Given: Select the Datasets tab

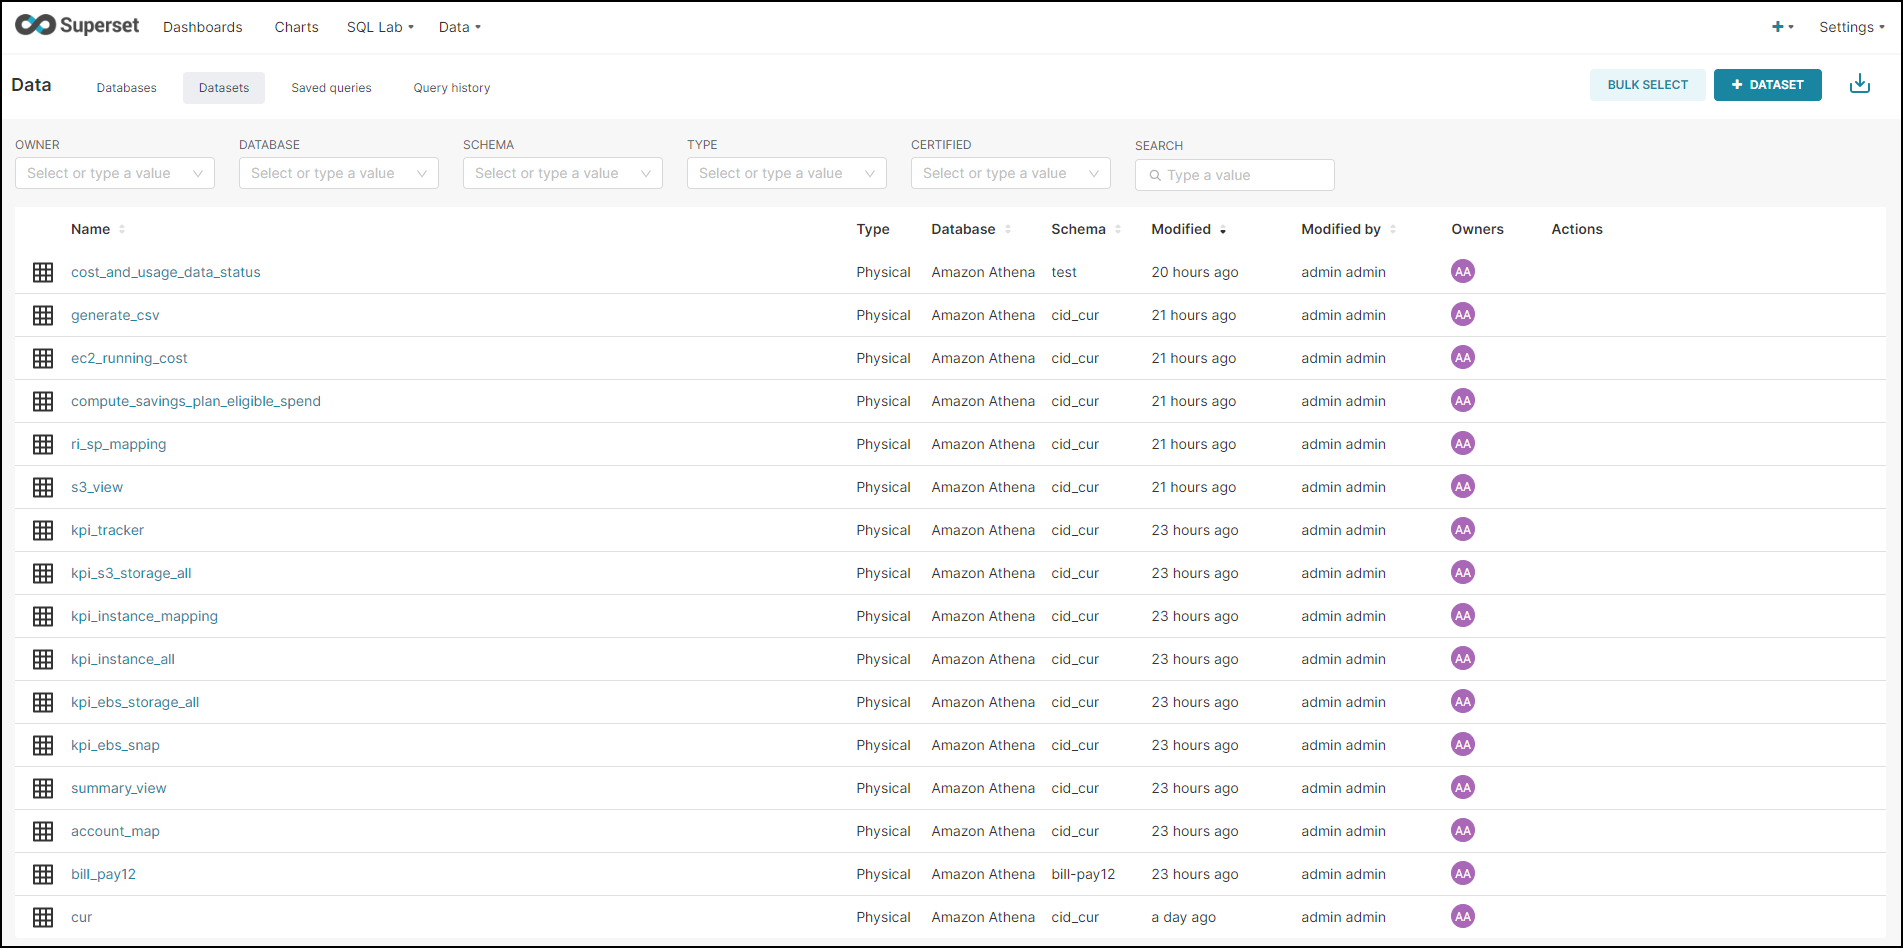Looking at the screenshot, I should (x=224, y=88).
